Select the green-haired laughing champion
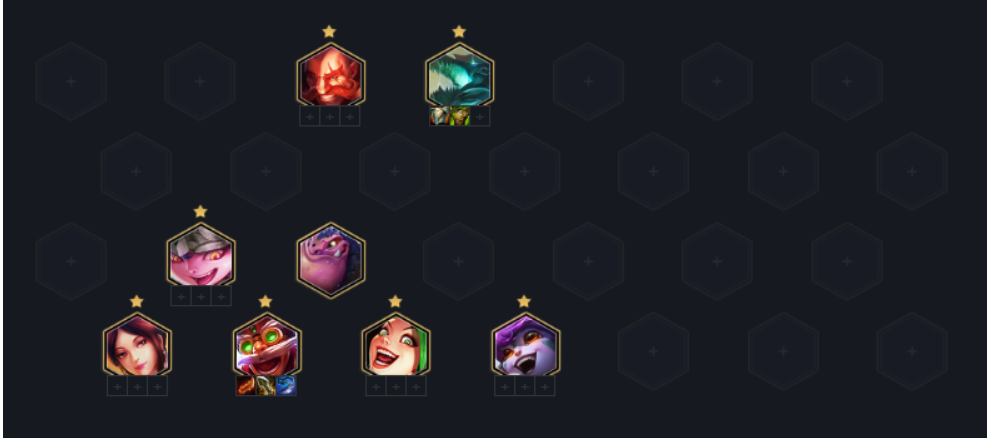Image resolution: width=987 pixels, height=438 pixels. coord(395,345)
